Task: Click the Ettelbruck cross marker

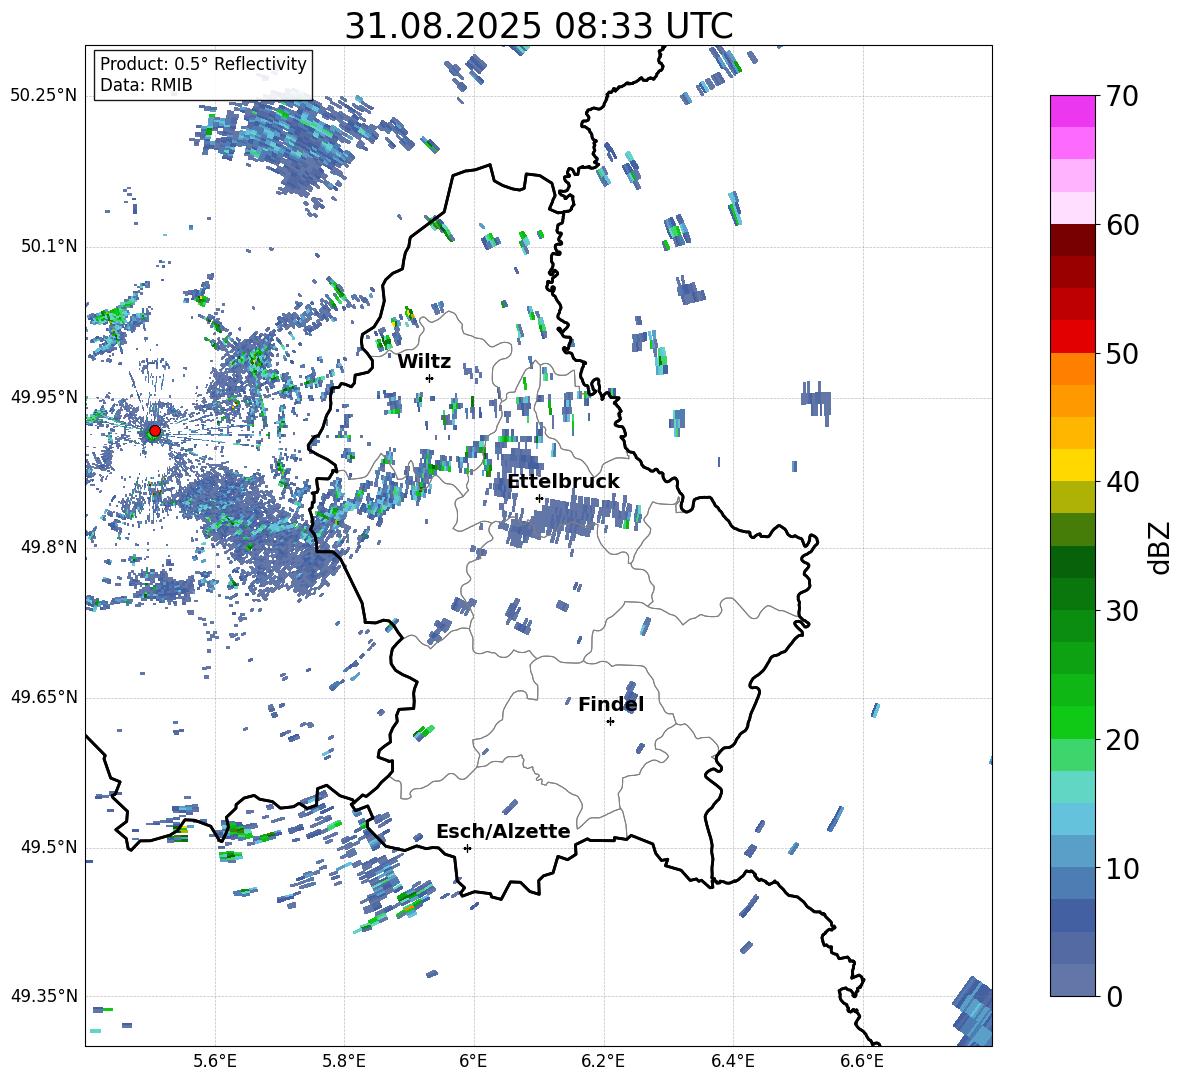Action: point(539,498)
